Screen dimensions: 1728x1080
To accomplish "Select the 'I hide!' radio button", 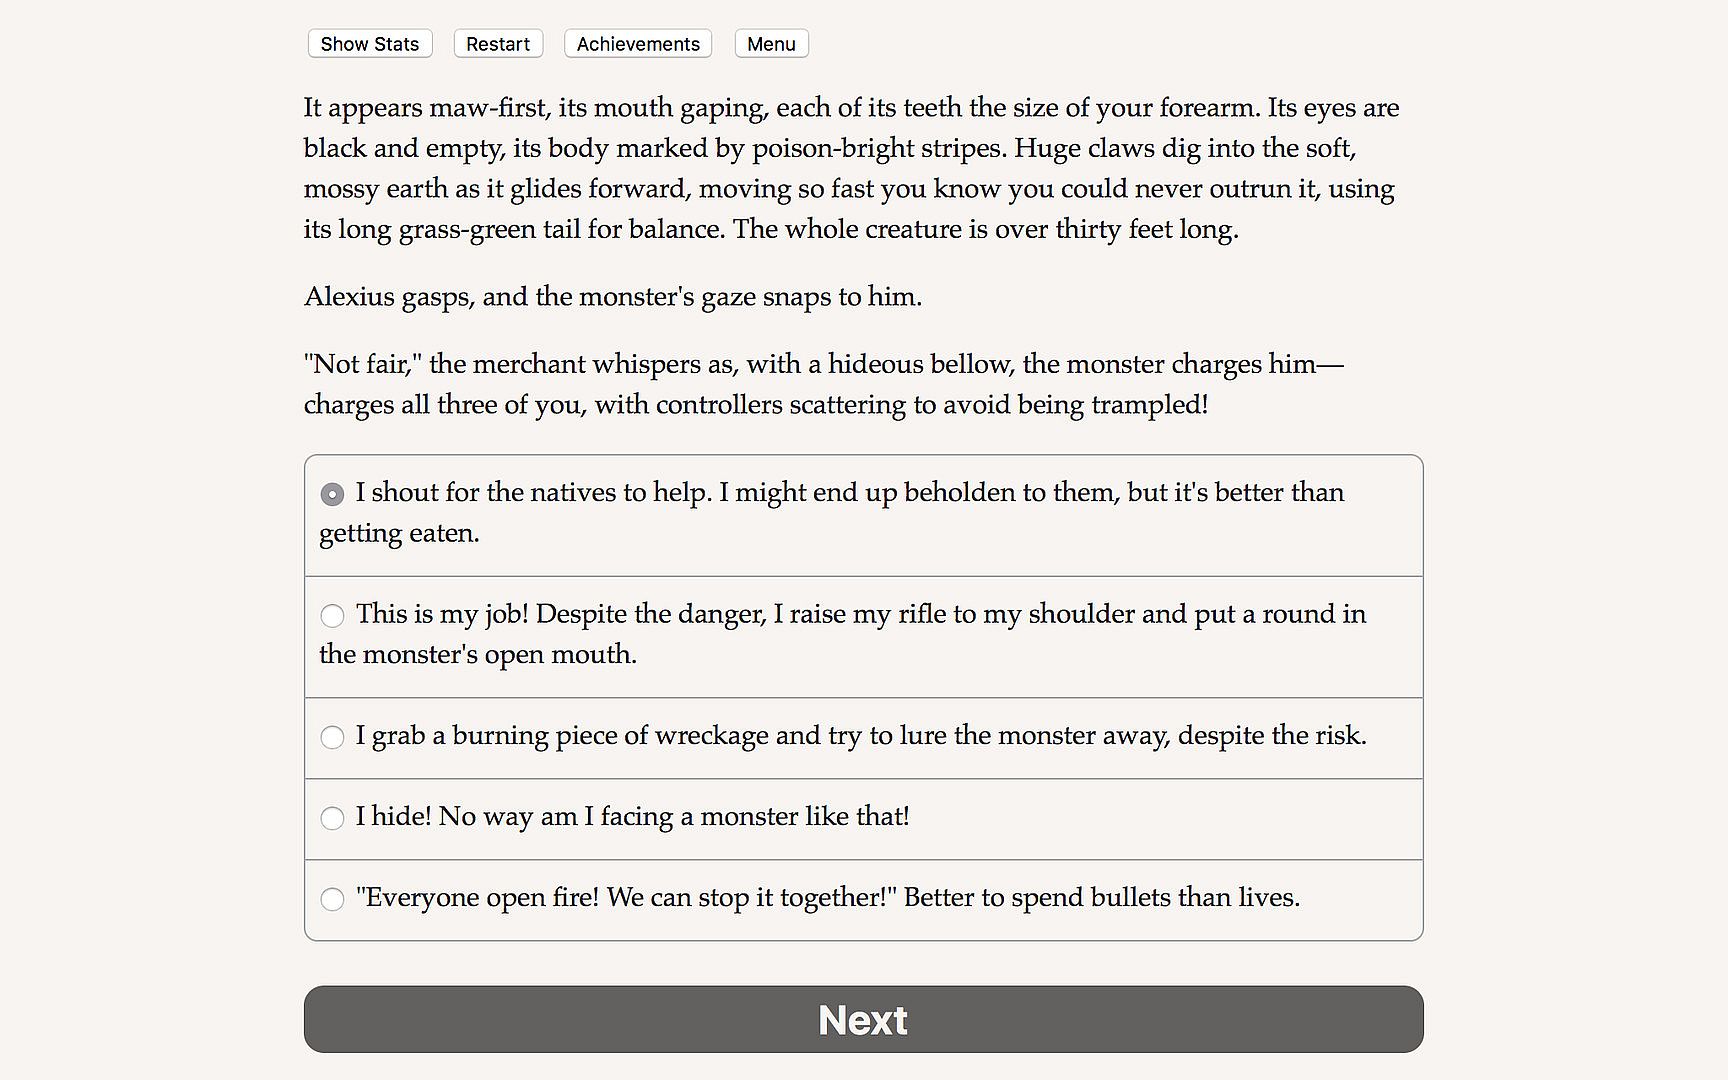I will [332, 818].
